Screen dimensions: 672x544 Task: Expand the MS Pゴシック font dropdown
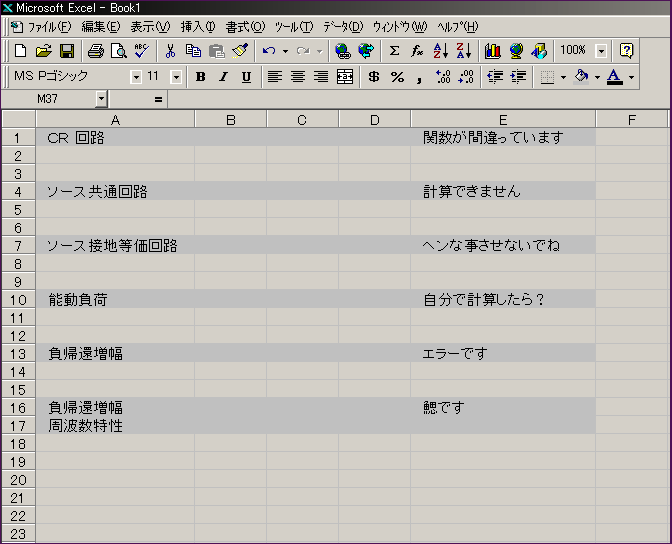136,76
